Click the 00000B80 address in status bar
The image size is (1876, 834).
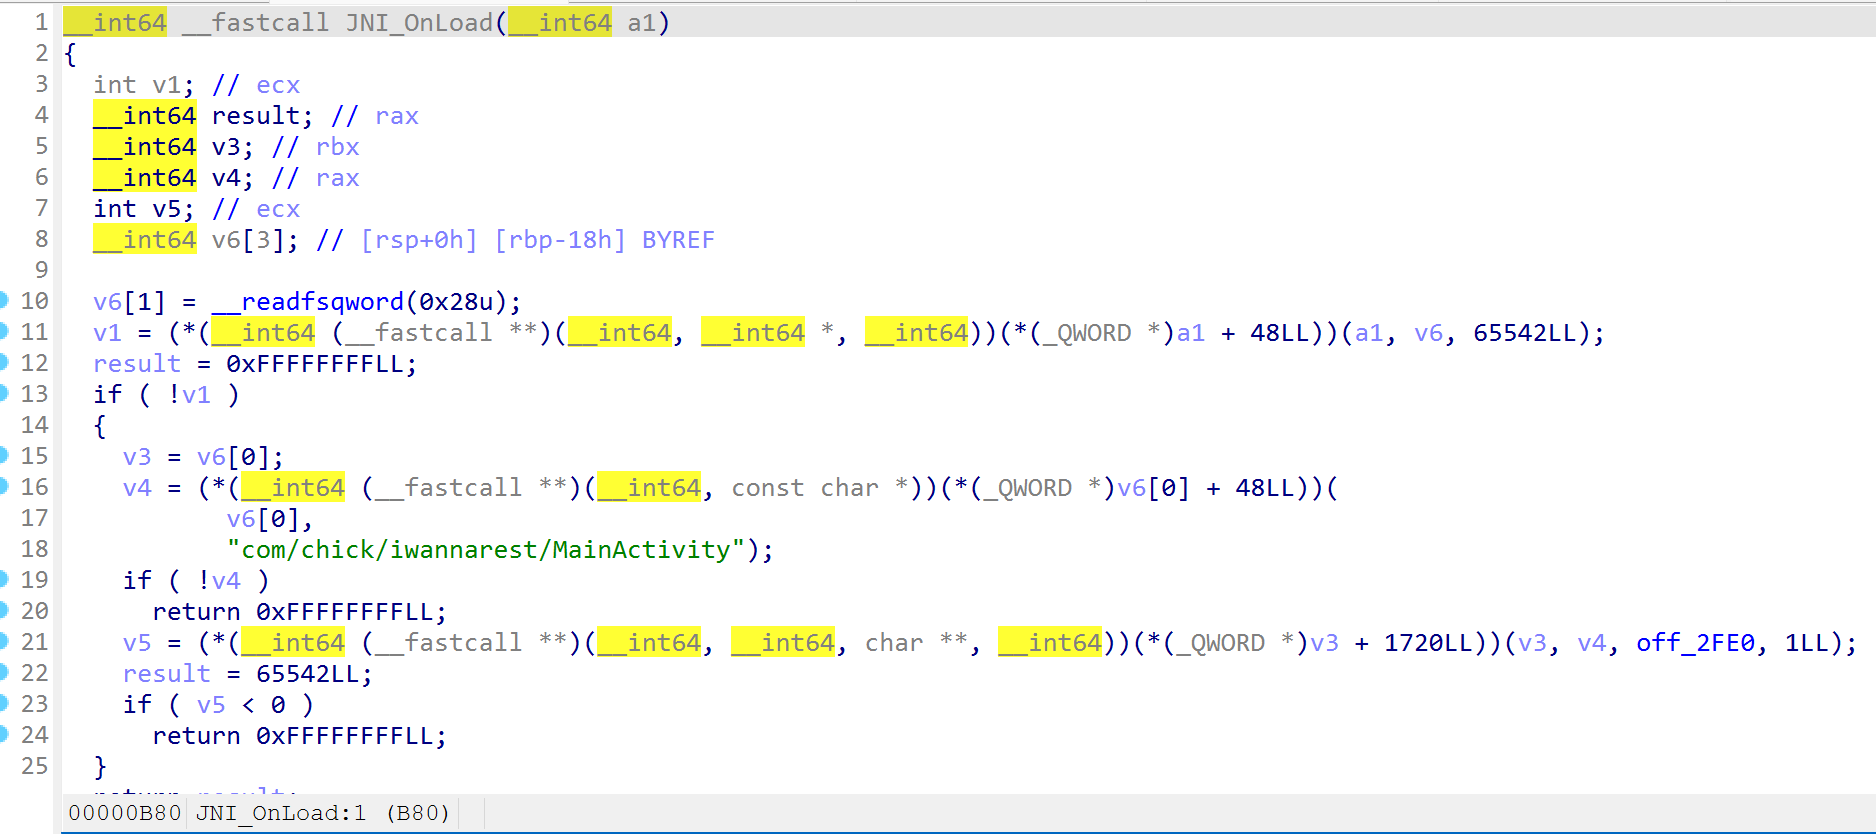point(124,813)
